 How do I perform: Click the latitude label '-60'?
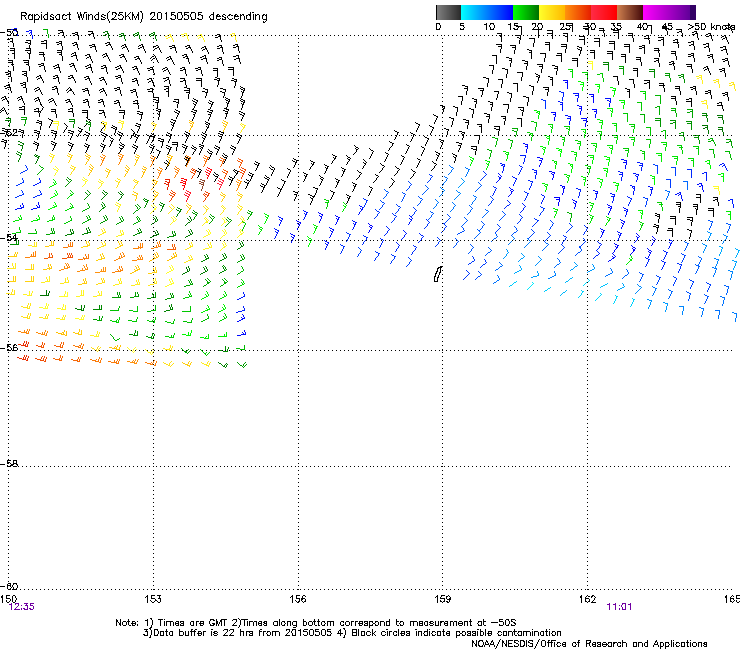[x=9, y=586]
